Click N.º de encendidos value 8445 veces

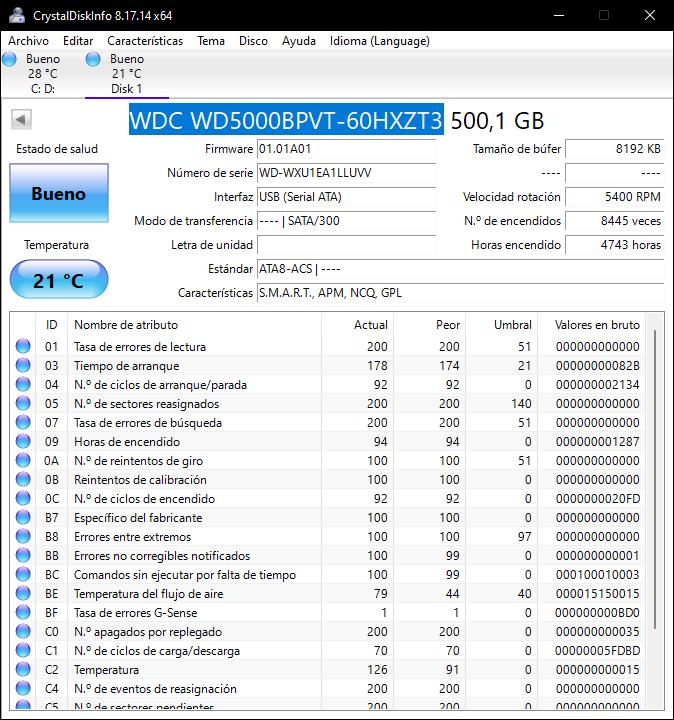[614, 221]
